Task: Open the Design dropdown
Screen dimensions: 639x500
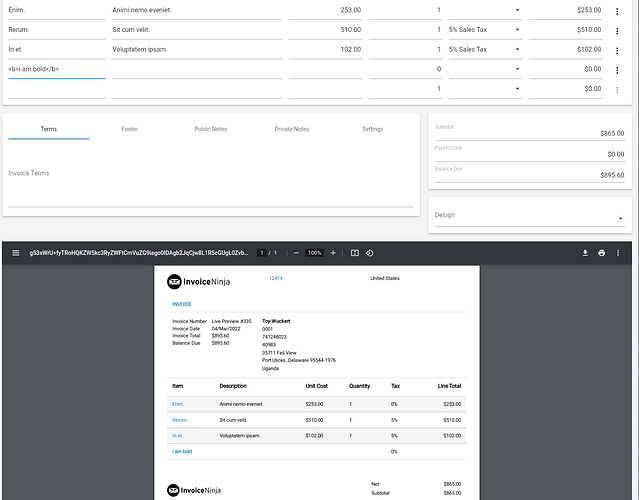Action: 529,215
